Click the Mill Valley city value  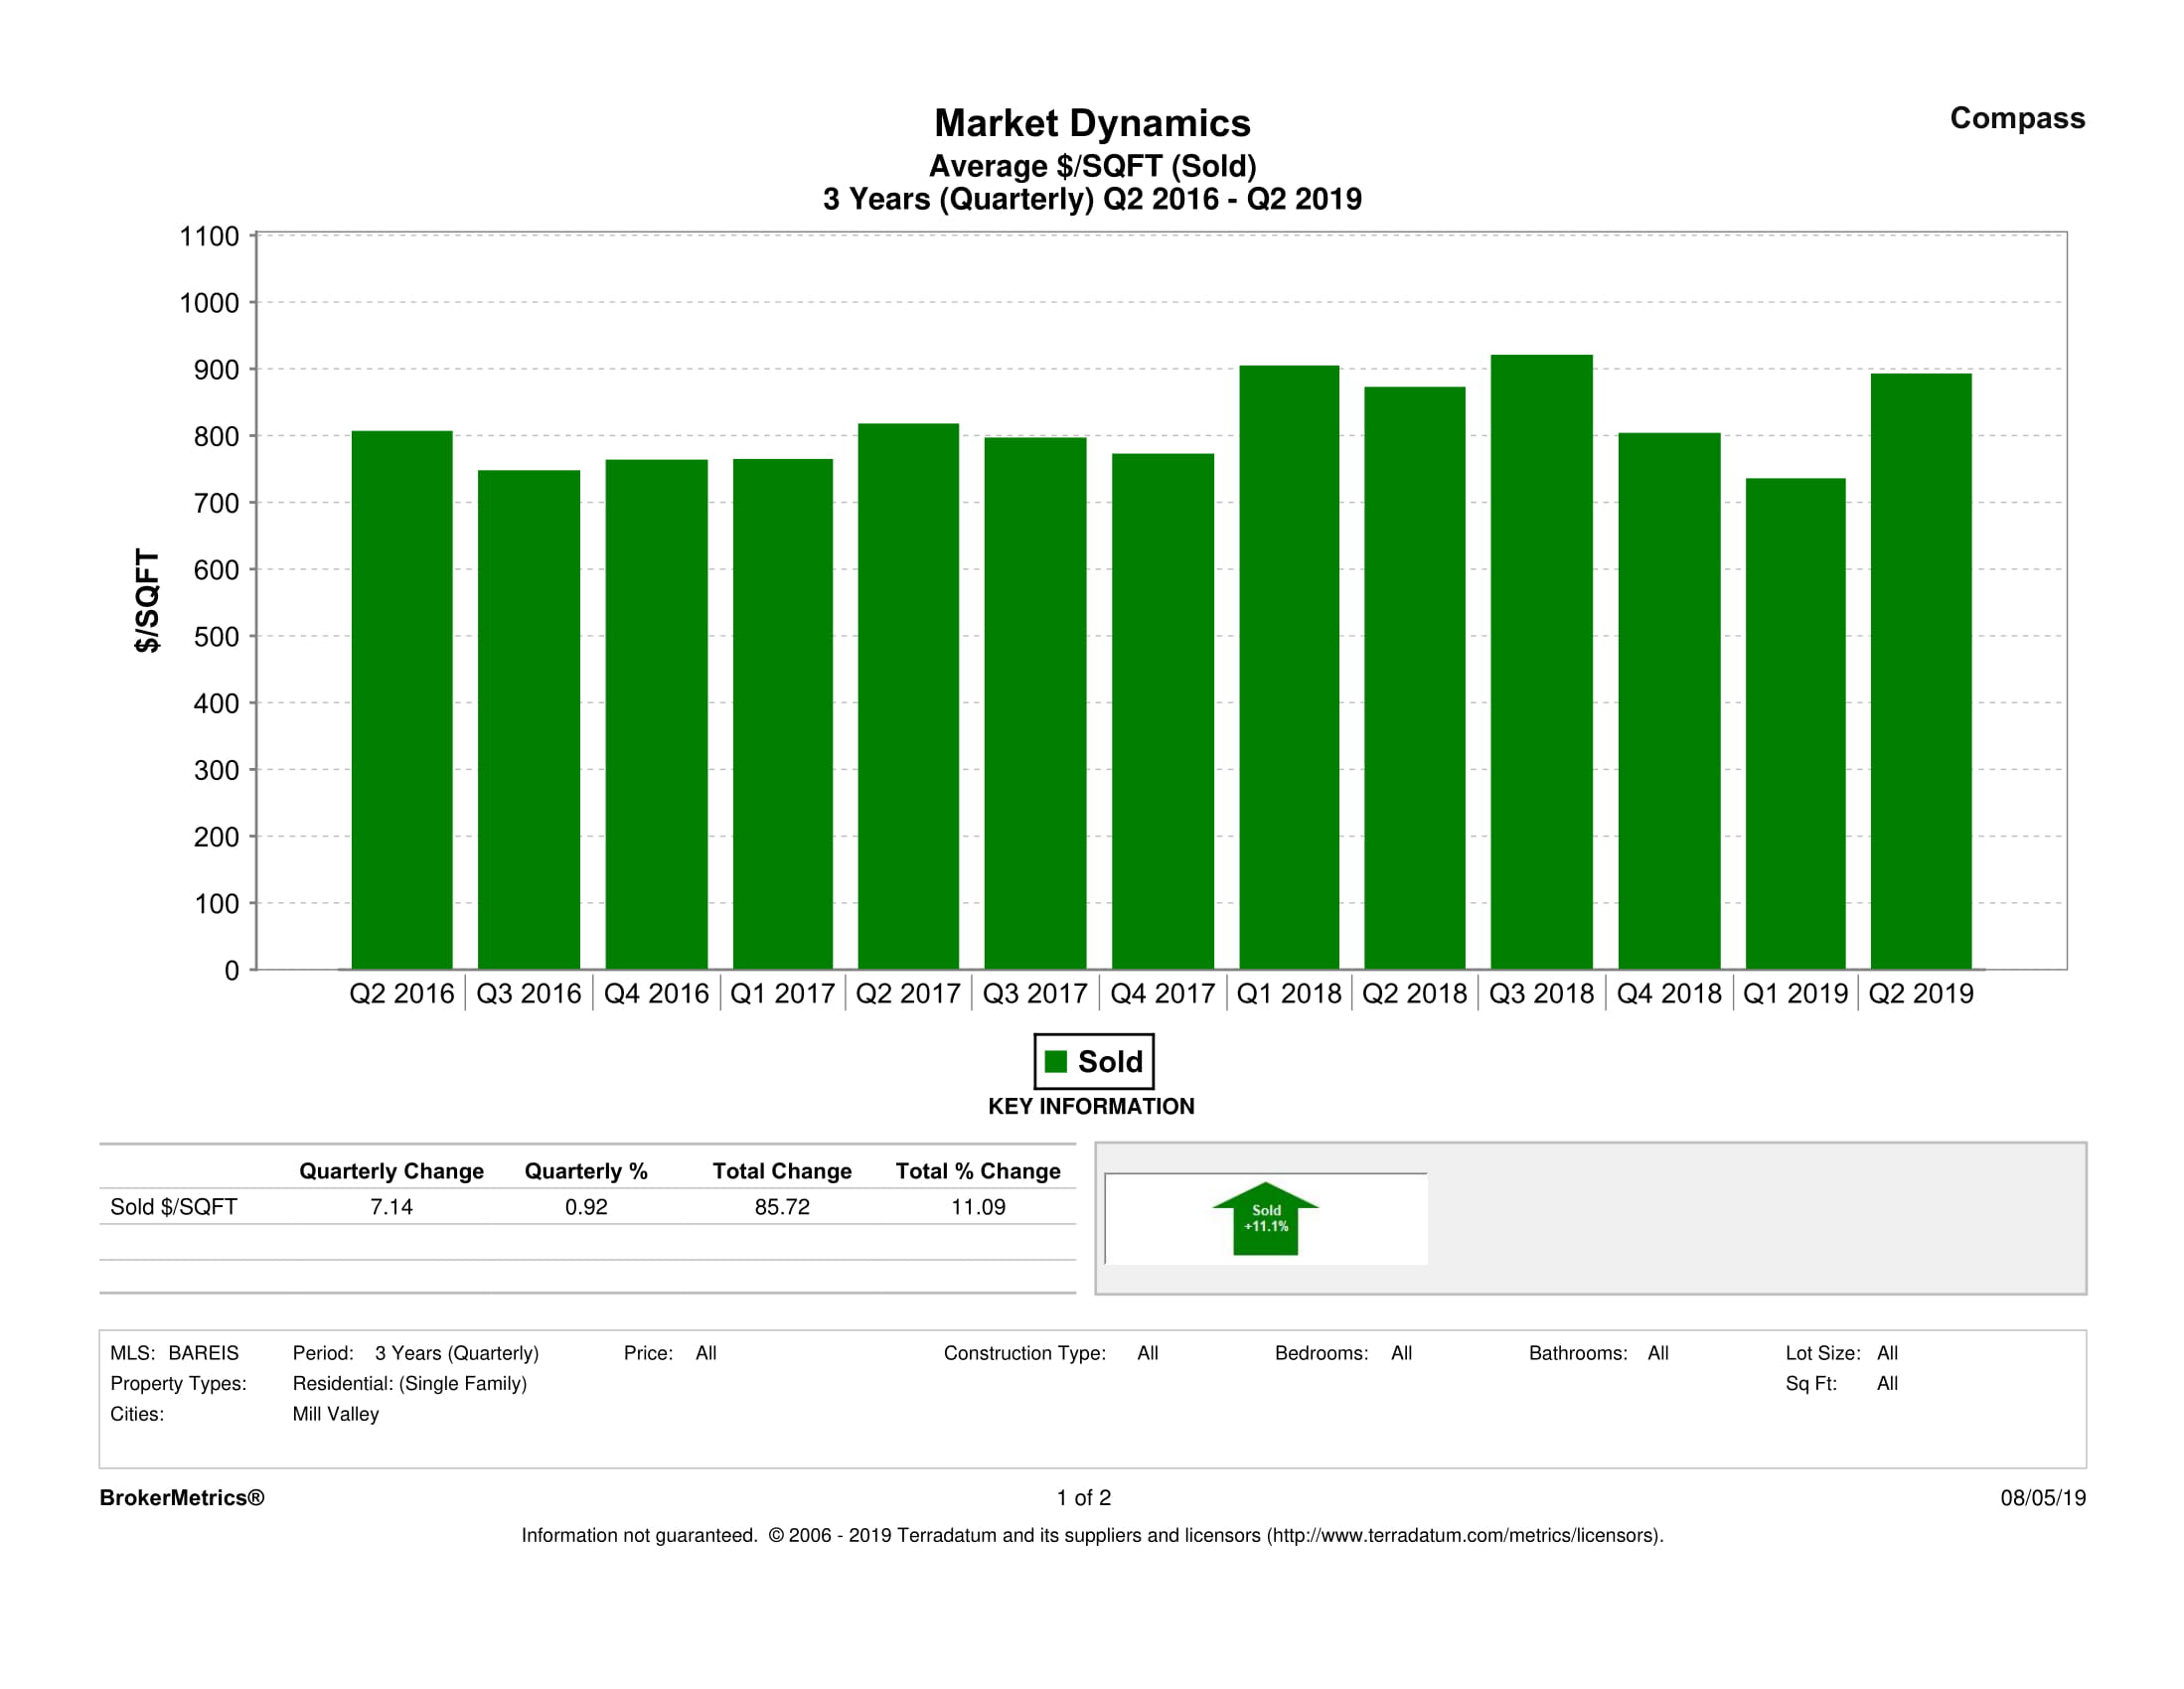click(335, 1414)
